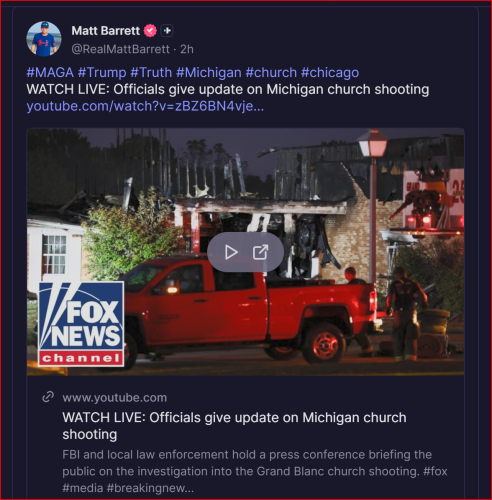Open the #Trump hashtag
The image size is (492, 500).
click(x=102, y=72)
